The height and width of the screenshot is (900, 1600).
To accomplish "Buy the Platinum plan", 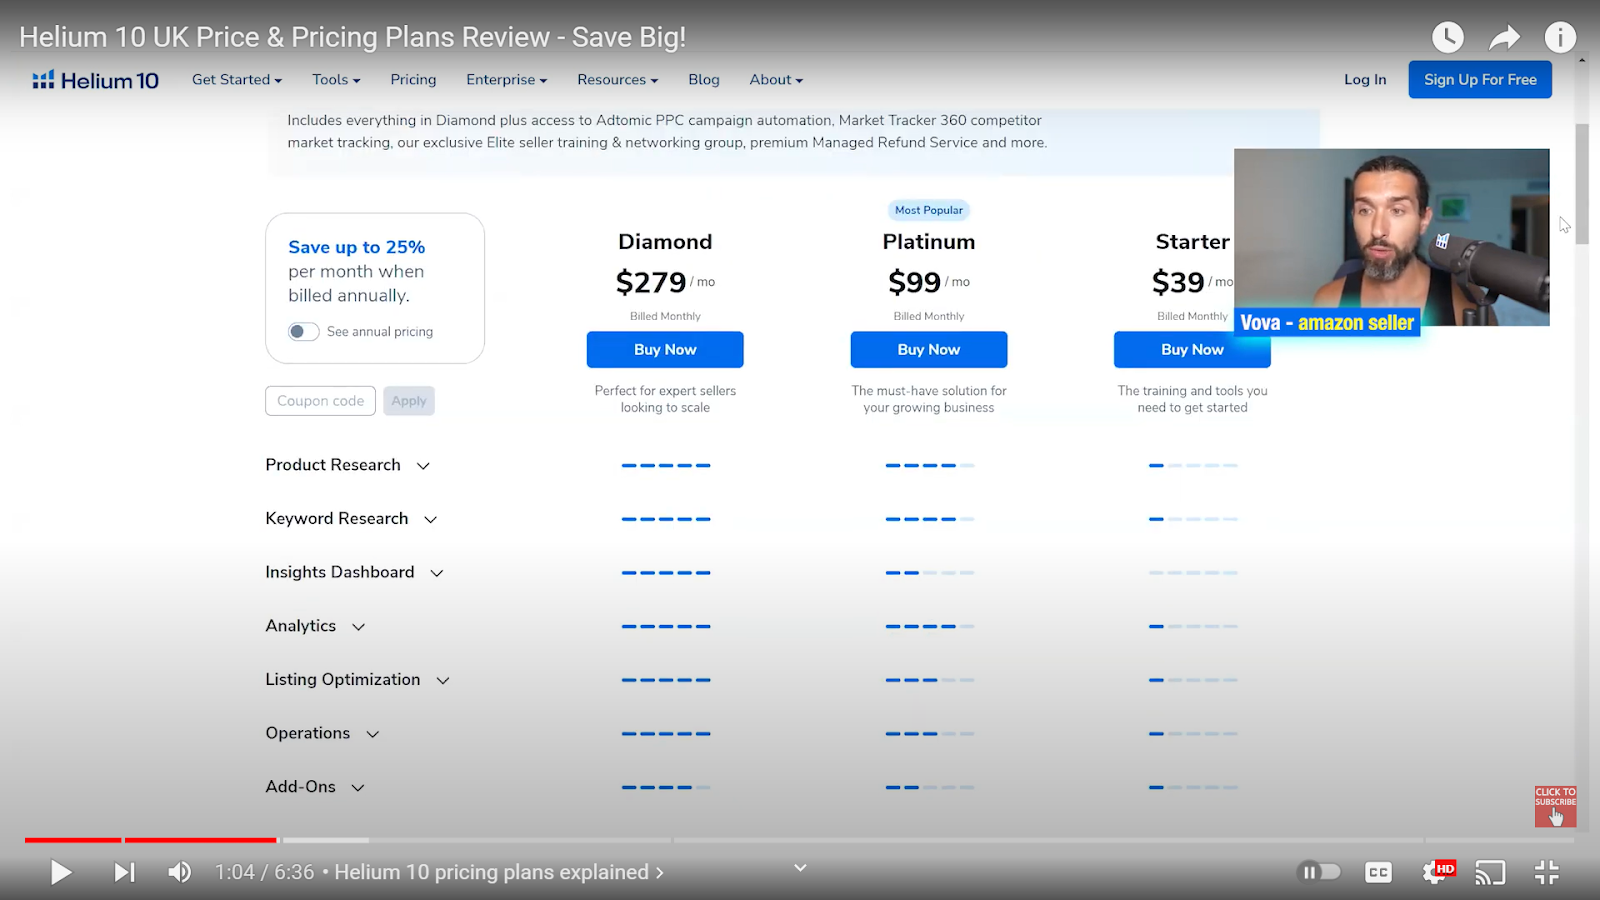I will click(x=929, y=350).
